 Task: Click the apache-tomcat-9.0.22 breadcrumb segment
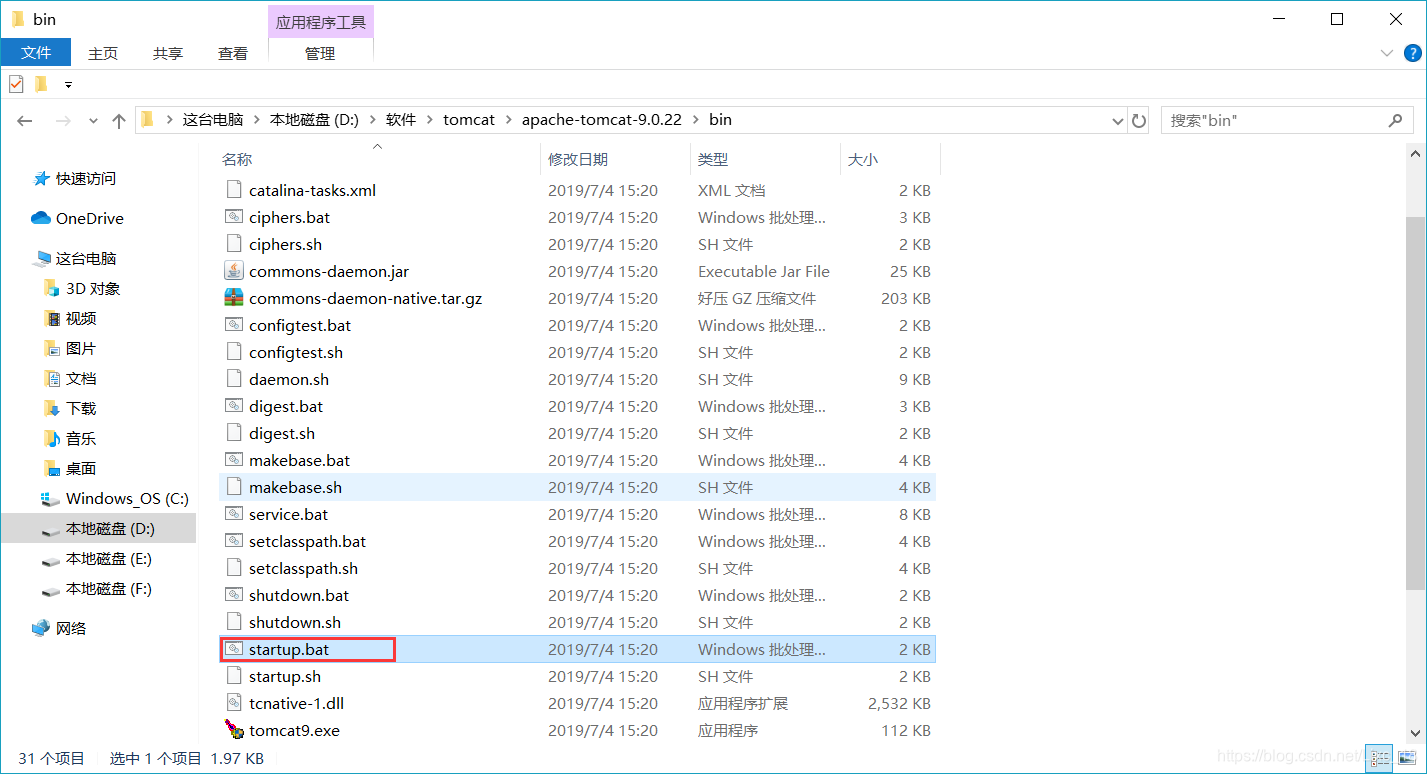[601, 120]
